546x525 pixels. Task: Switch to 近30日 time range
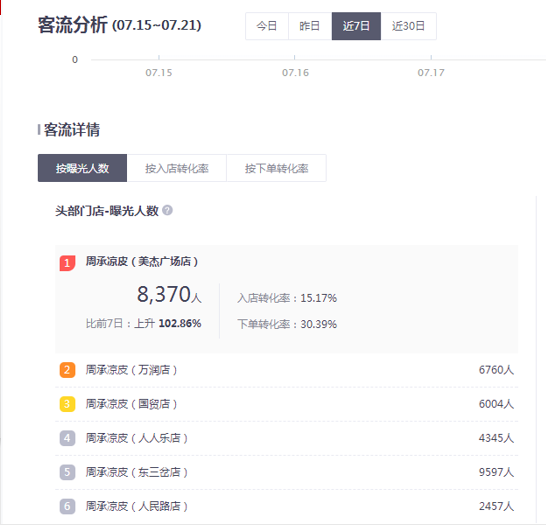408,26
